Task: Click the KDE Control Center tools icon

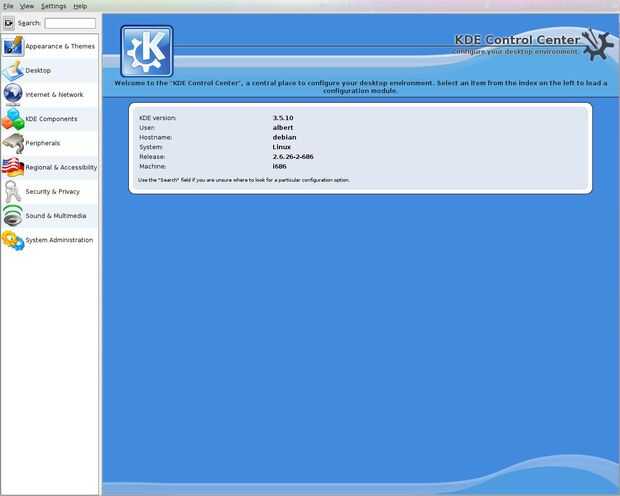Action: click(598, 44)
